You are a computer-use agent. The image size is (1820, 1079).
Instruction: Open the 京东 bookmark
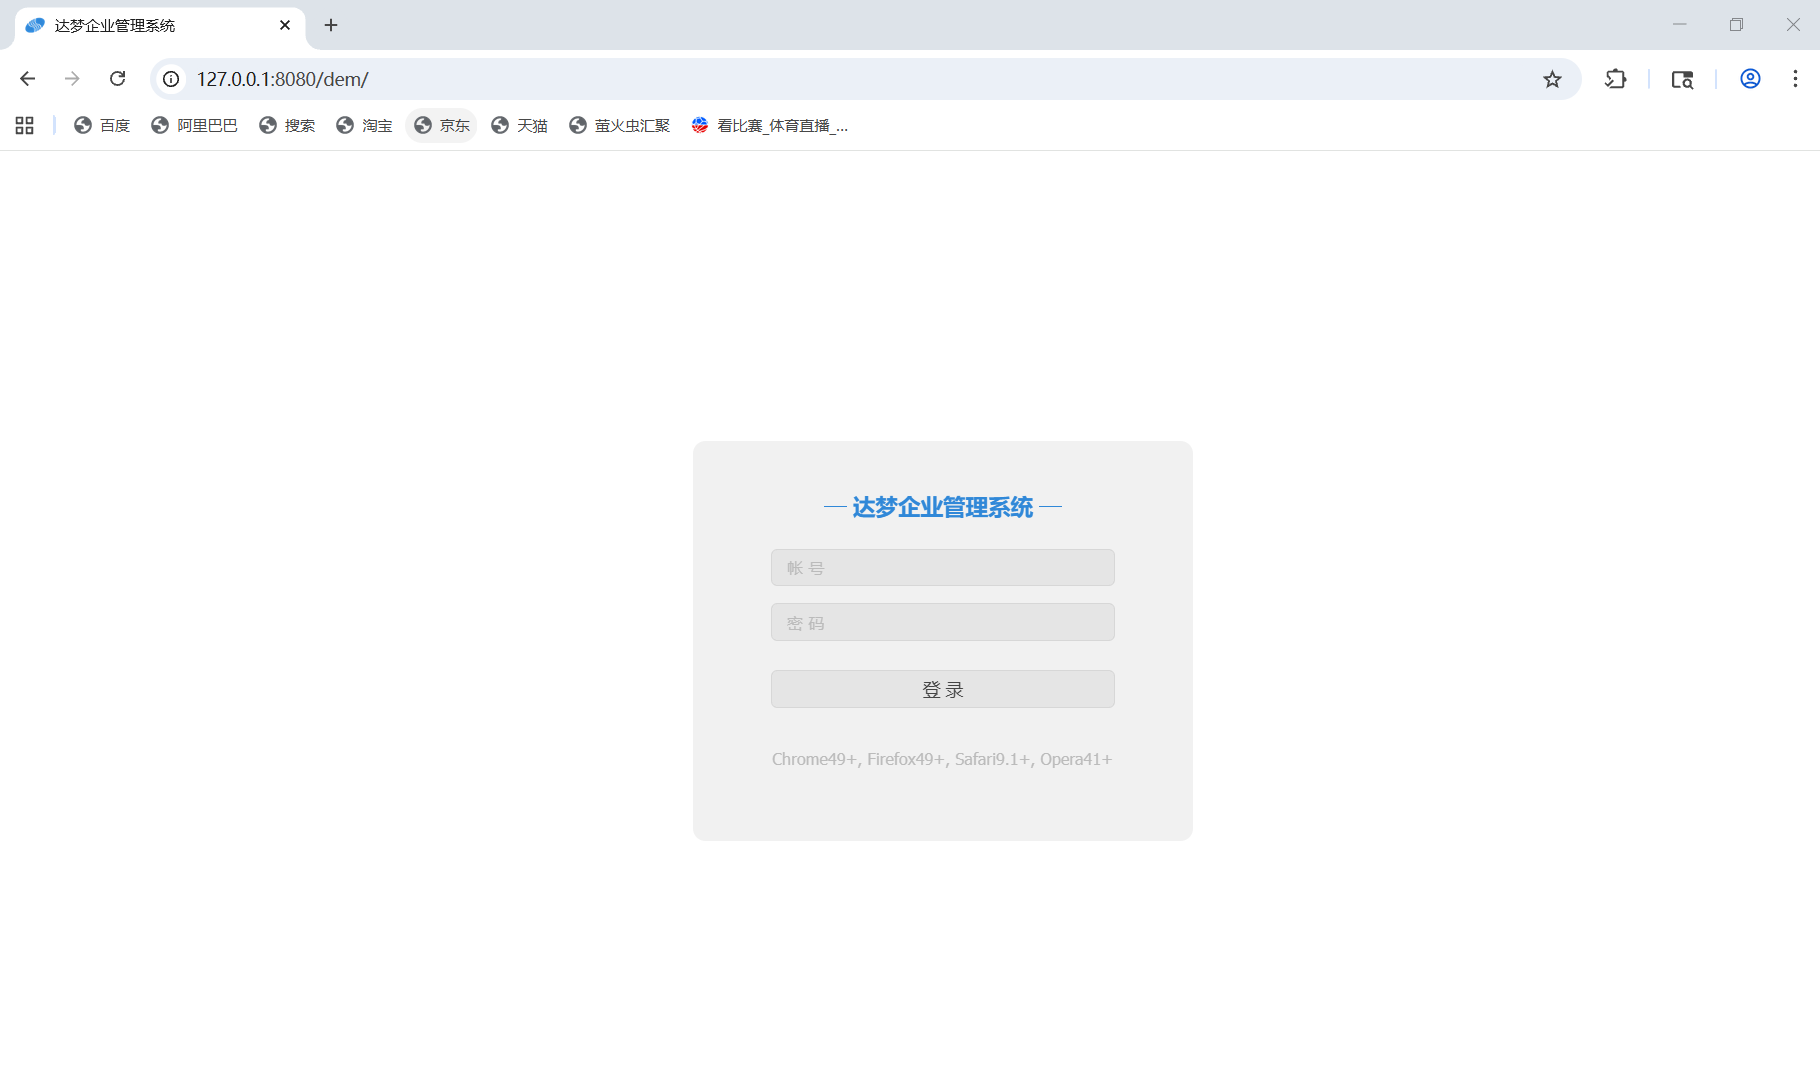click(x=442, y=125)
